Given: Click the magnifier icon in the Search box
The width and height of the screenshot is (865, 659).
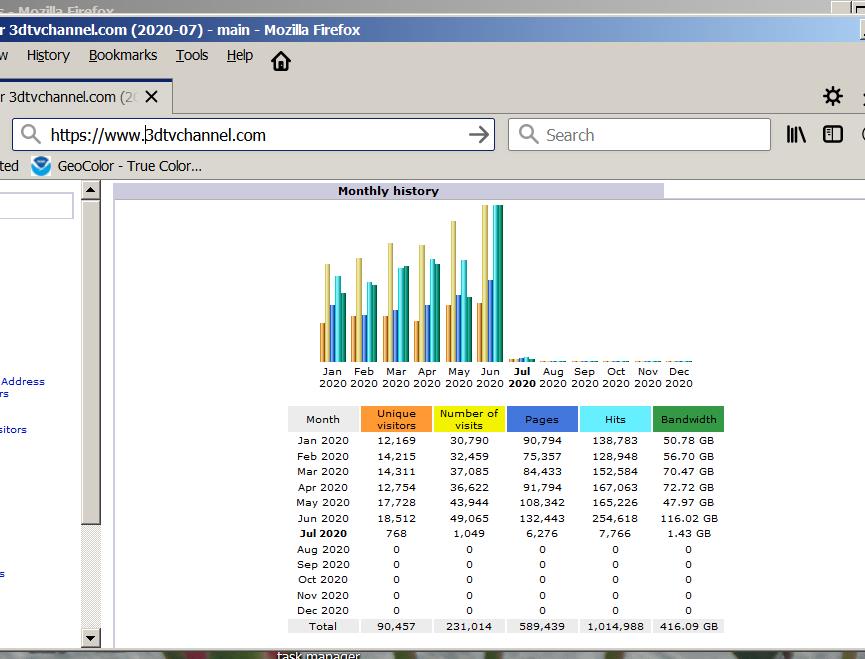Looking at the screenshot, I should click(529, 135).
